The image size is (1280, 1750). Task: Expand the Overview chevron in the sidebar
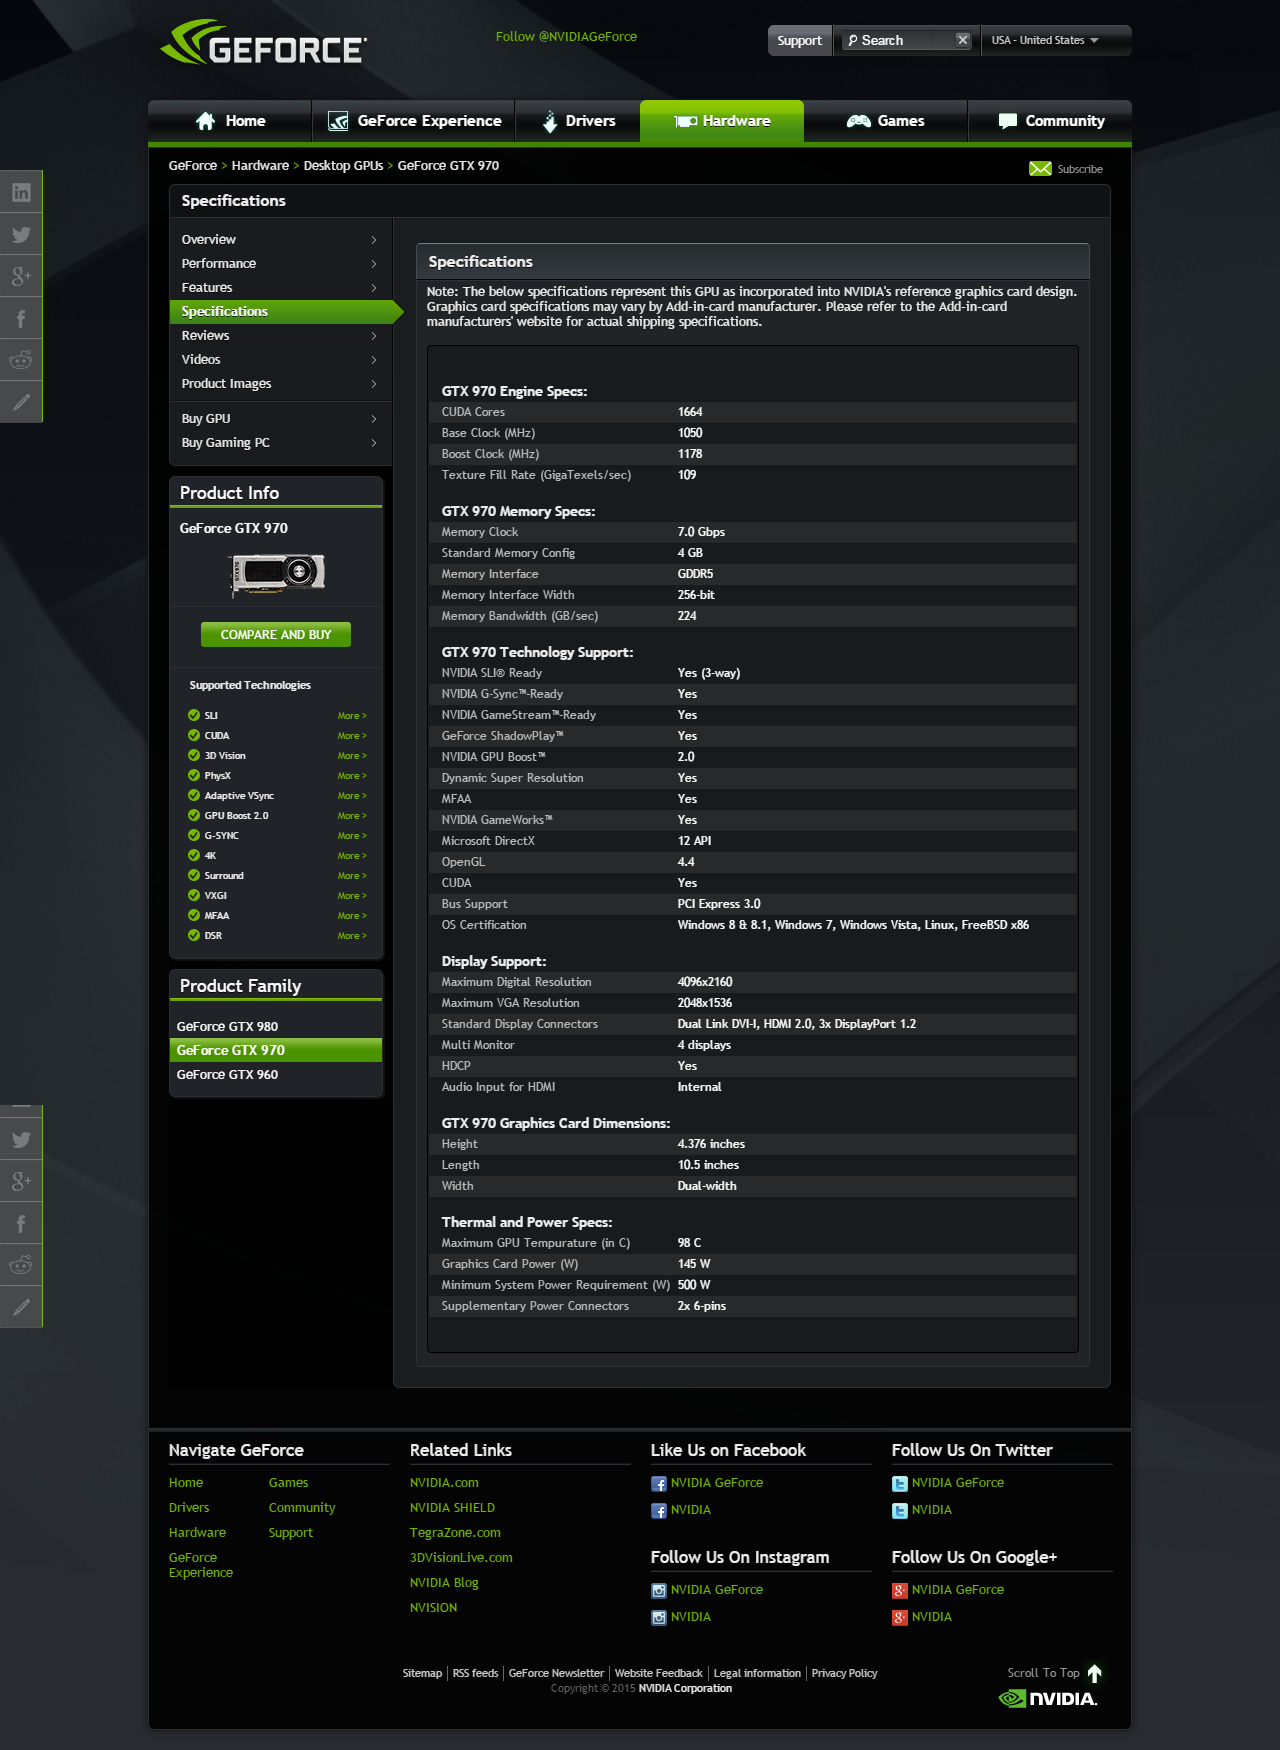pyautogui.click(x=374, y=240)
